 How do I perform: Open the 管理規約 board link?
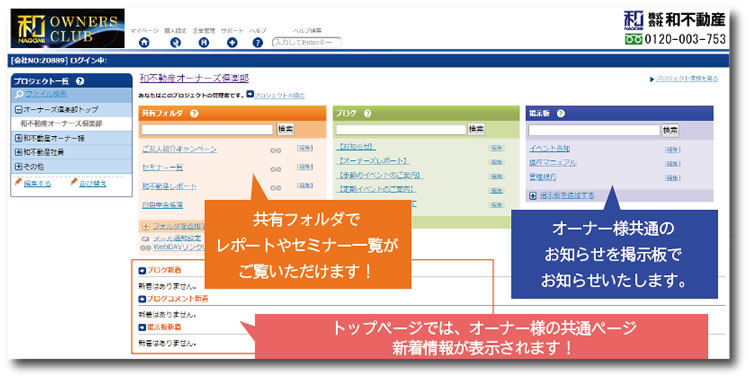click(x=543, y=177)
